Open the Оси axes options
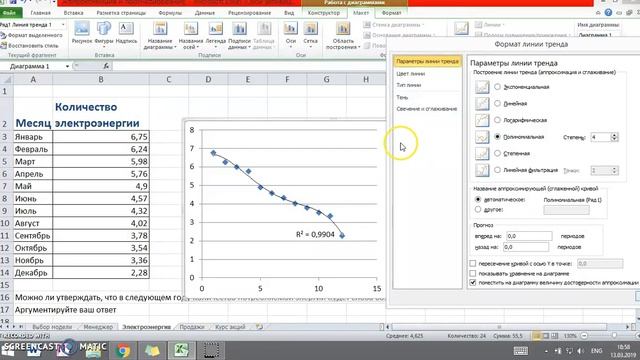 [291, 36]
